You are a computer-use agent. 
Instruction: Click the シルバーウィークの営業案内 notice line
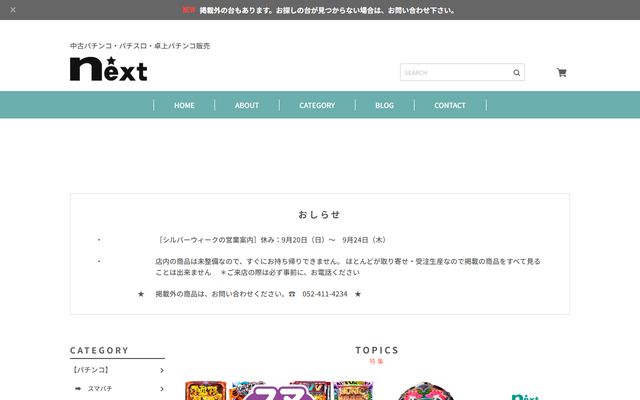point(271,240)
